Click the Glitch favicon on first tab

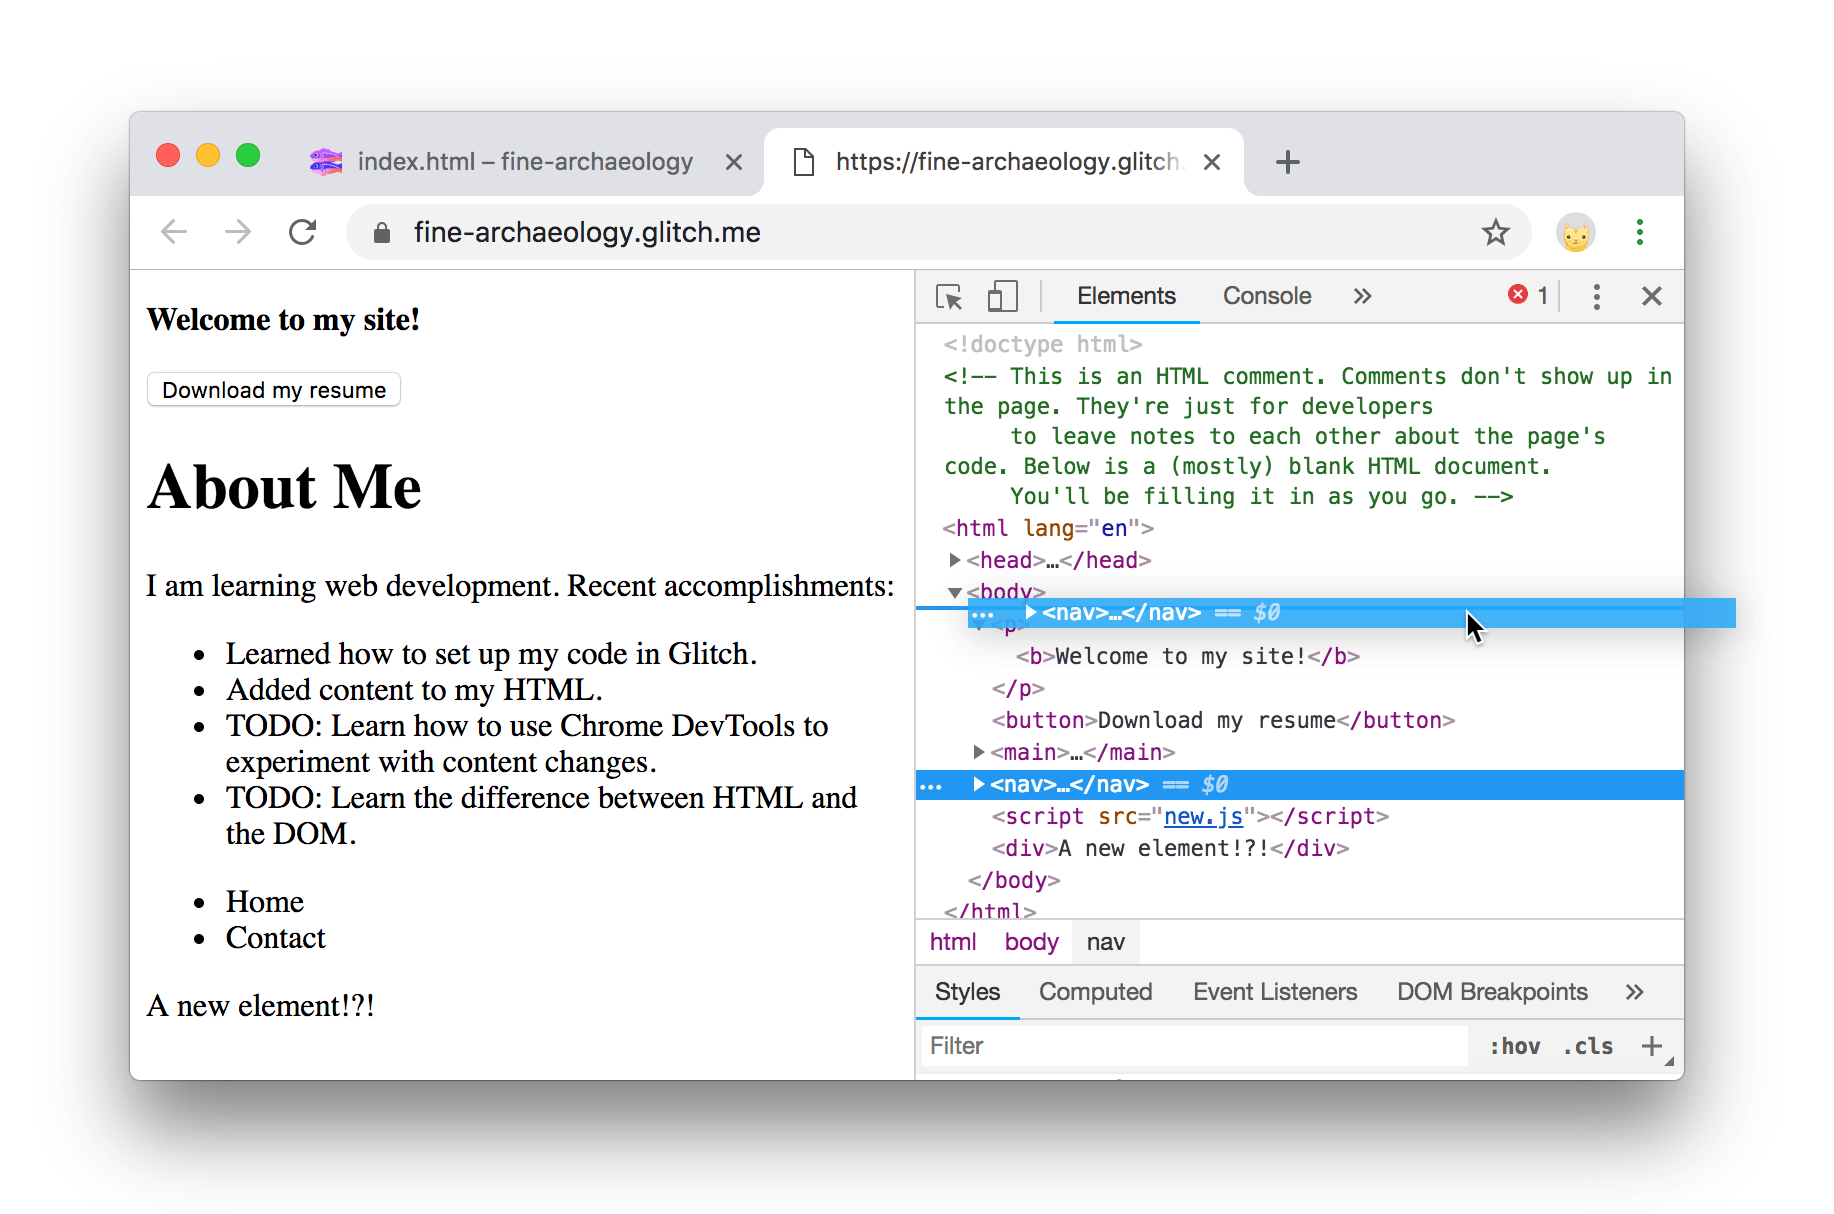point(326,162)
